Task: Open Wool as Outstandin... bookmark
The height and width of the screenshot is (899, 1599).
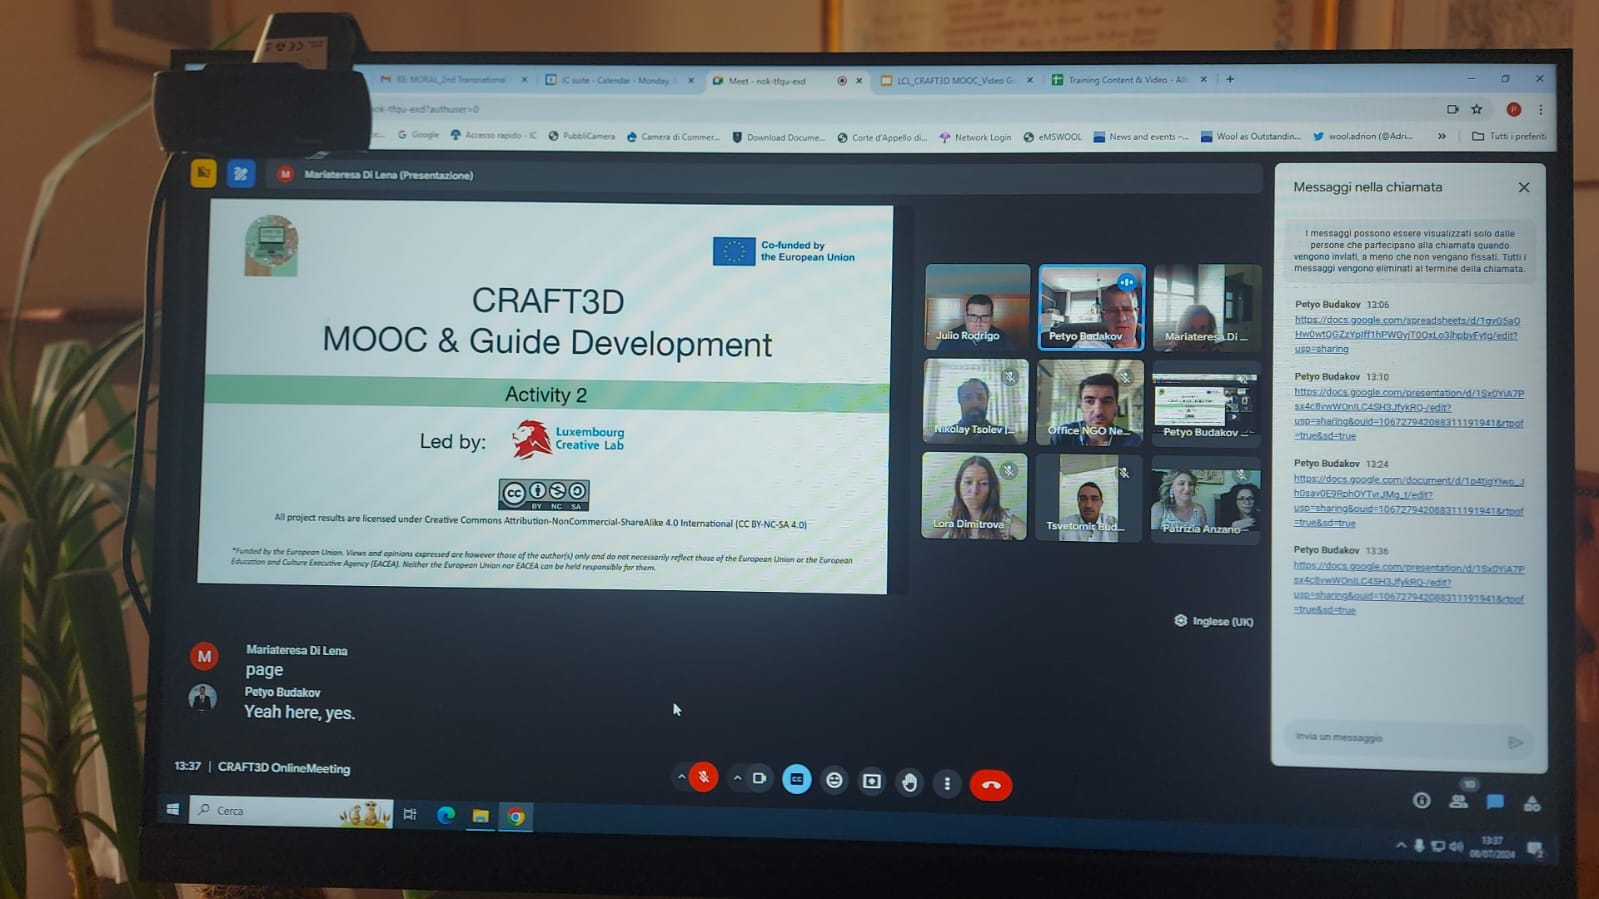Action: pos(1251,136)
